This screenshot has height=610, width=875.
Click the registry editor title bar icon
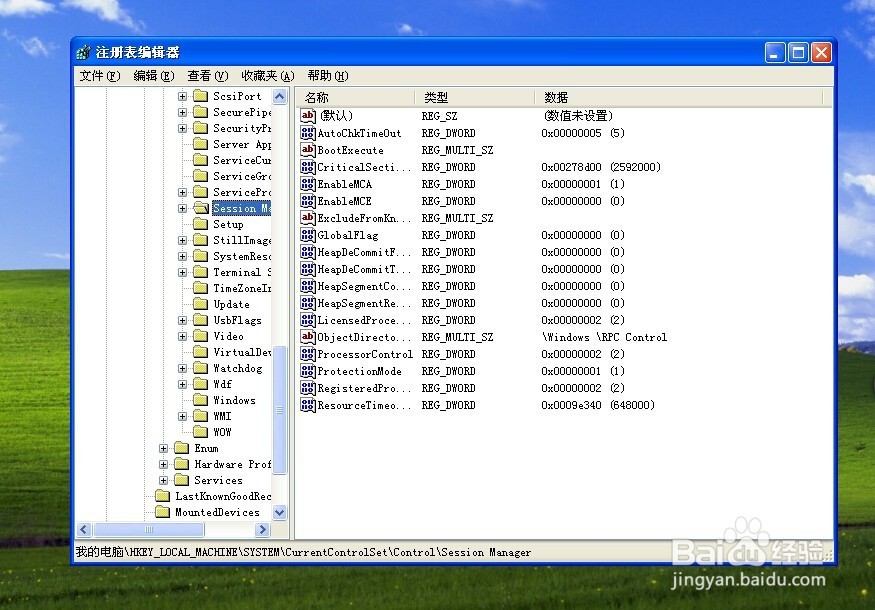pyautogui.click(x=84, y=53)
